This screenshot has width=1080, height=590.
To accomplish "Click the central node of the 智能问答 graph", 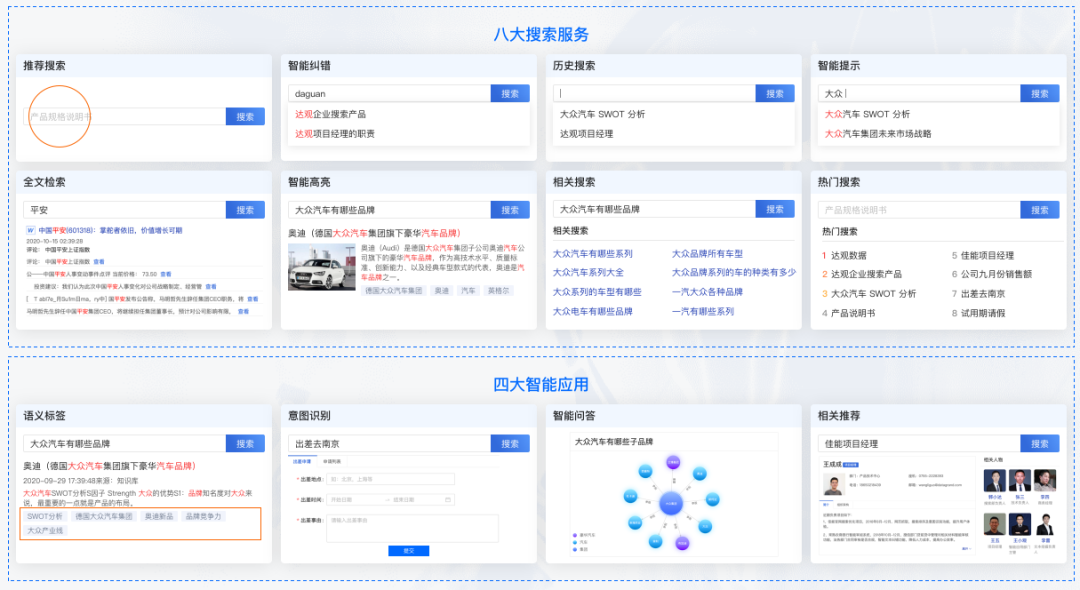I will point(671,503).
